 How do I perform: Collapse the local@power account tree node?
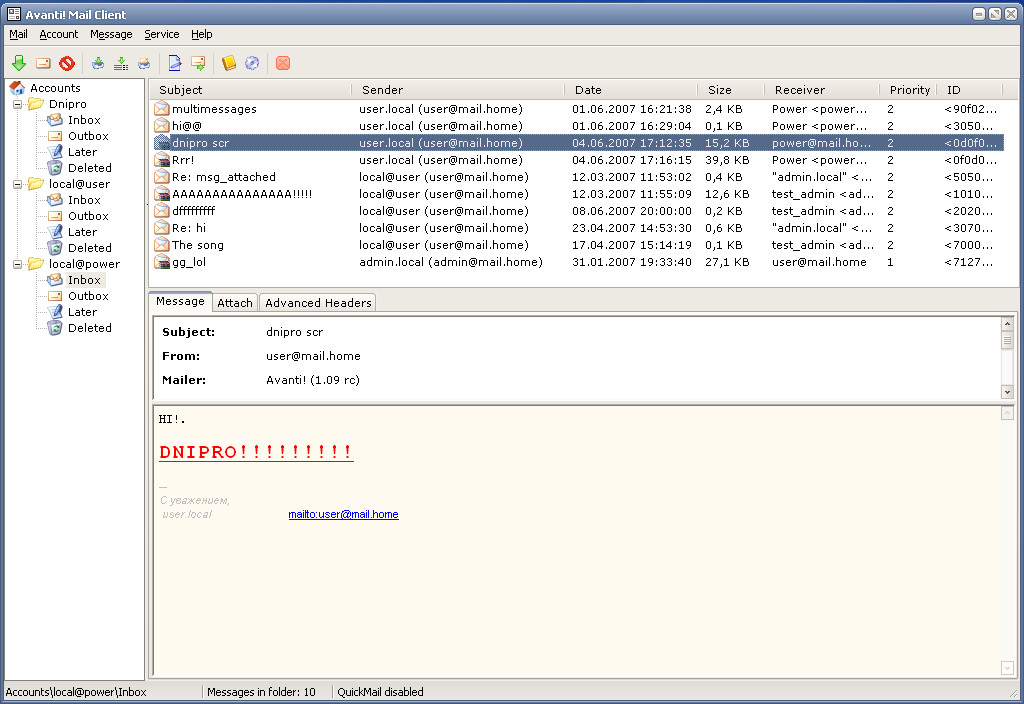pyautogui.click(x=18, y=264)
